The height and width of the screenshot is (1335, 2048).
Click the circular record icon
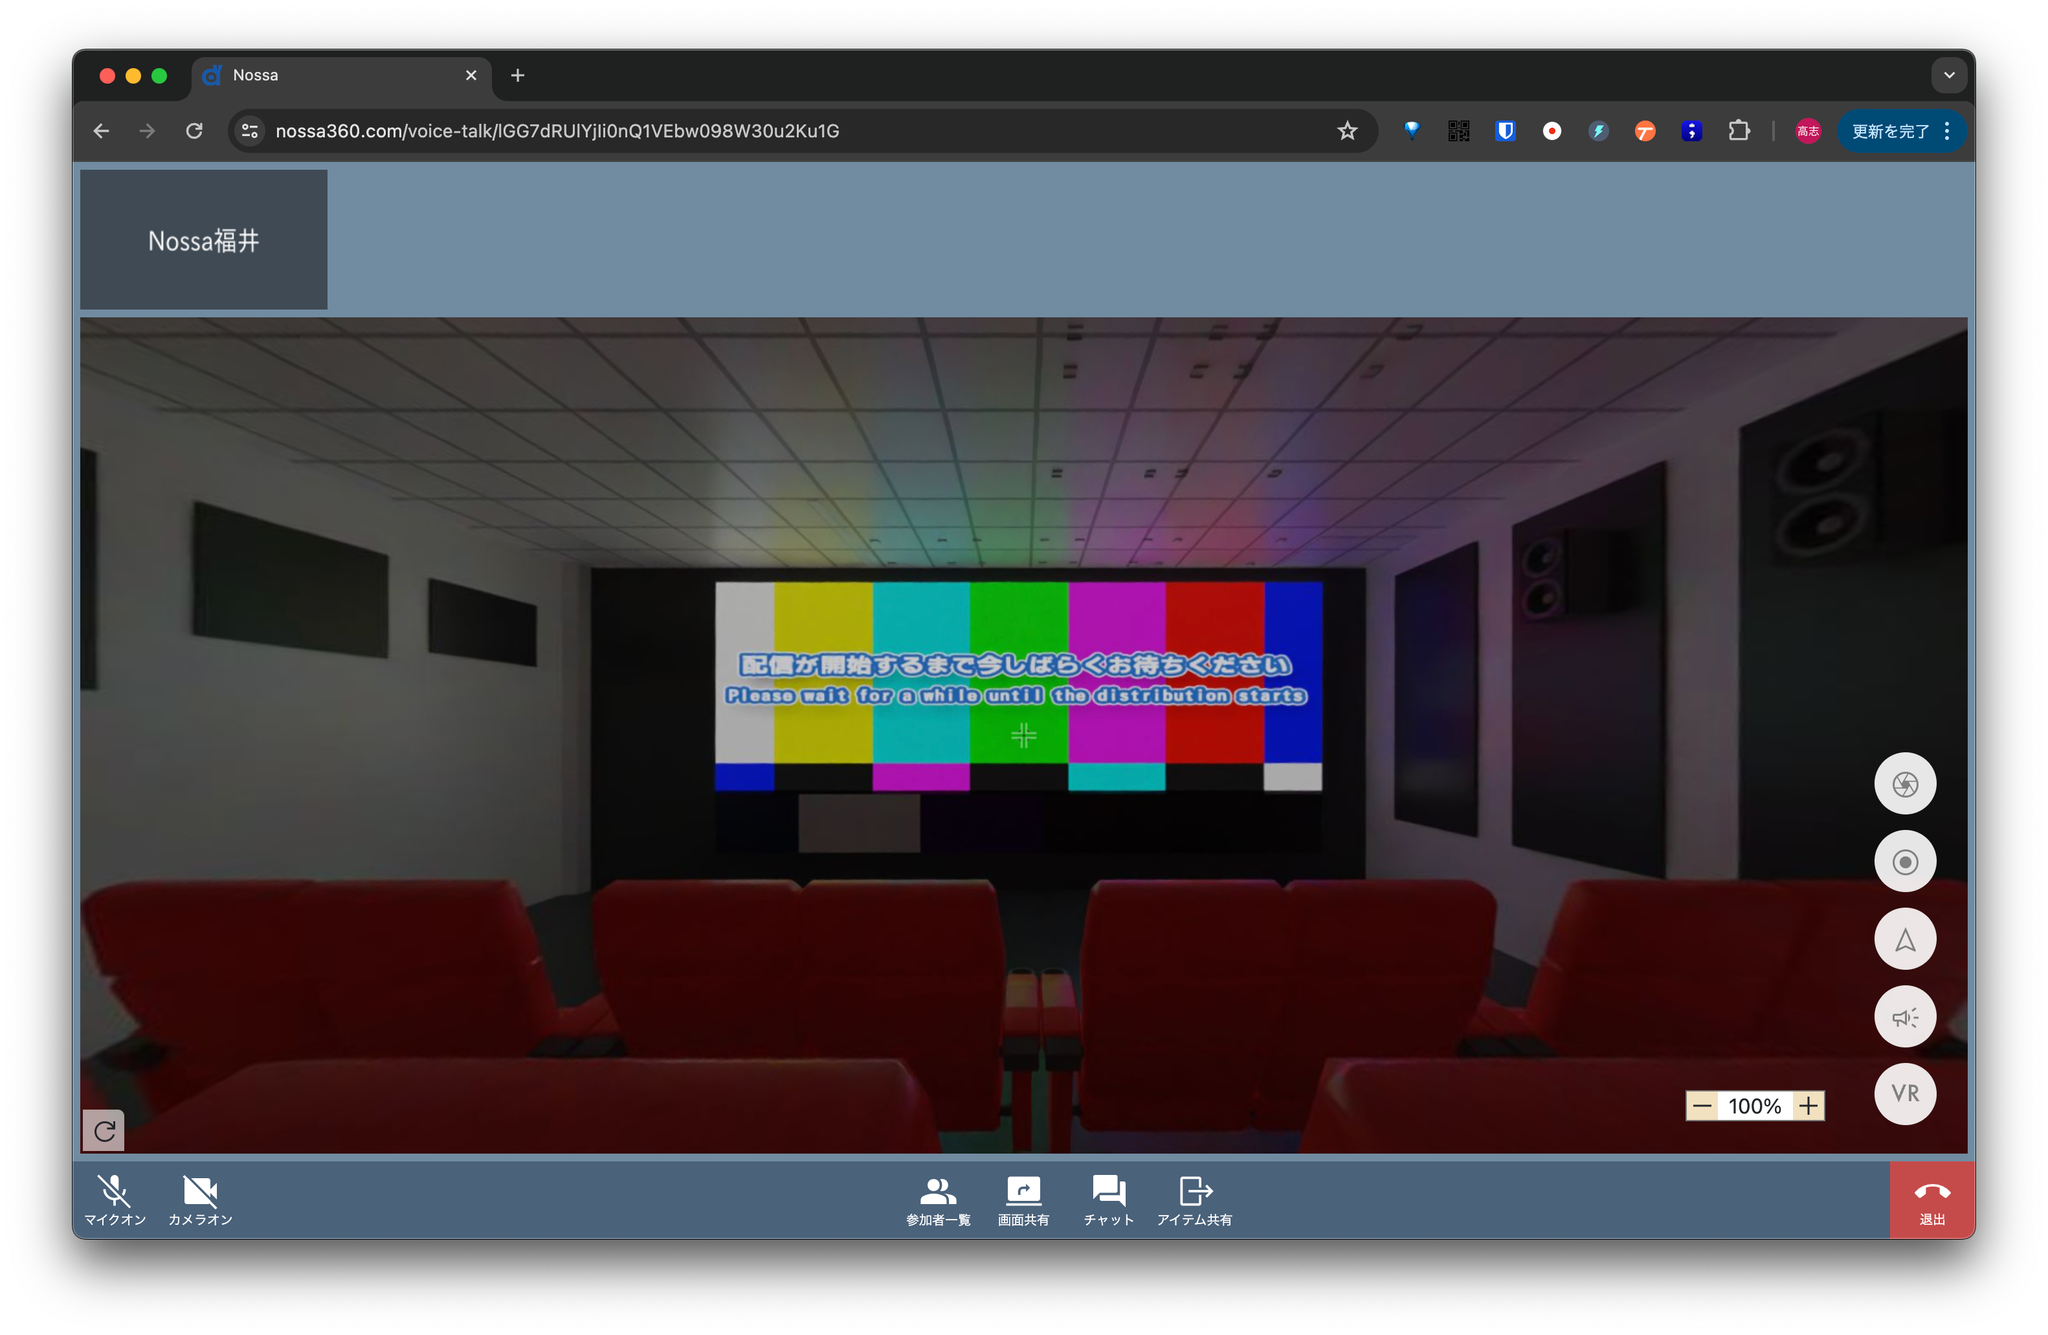[x=1905, y=862]
